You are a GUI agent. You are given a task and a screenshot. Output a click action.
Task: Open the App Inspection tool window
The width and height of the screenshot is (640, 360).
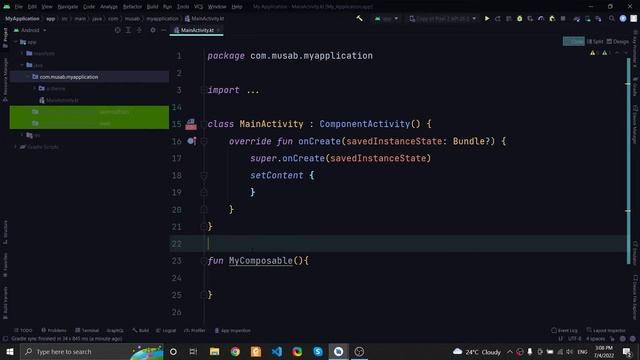pyautogui.click(x=233, y=330)
